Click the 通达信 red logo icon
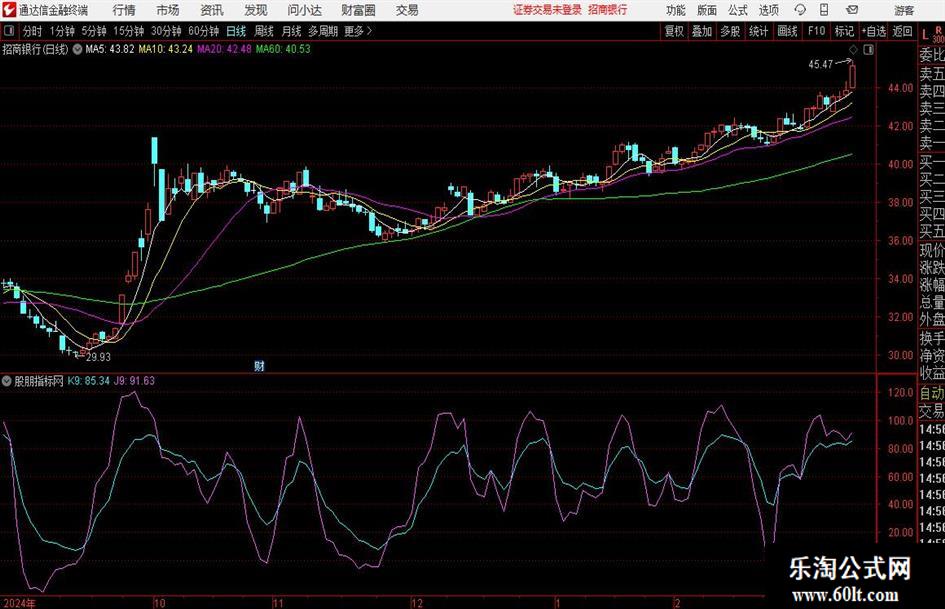 point(8,10)
